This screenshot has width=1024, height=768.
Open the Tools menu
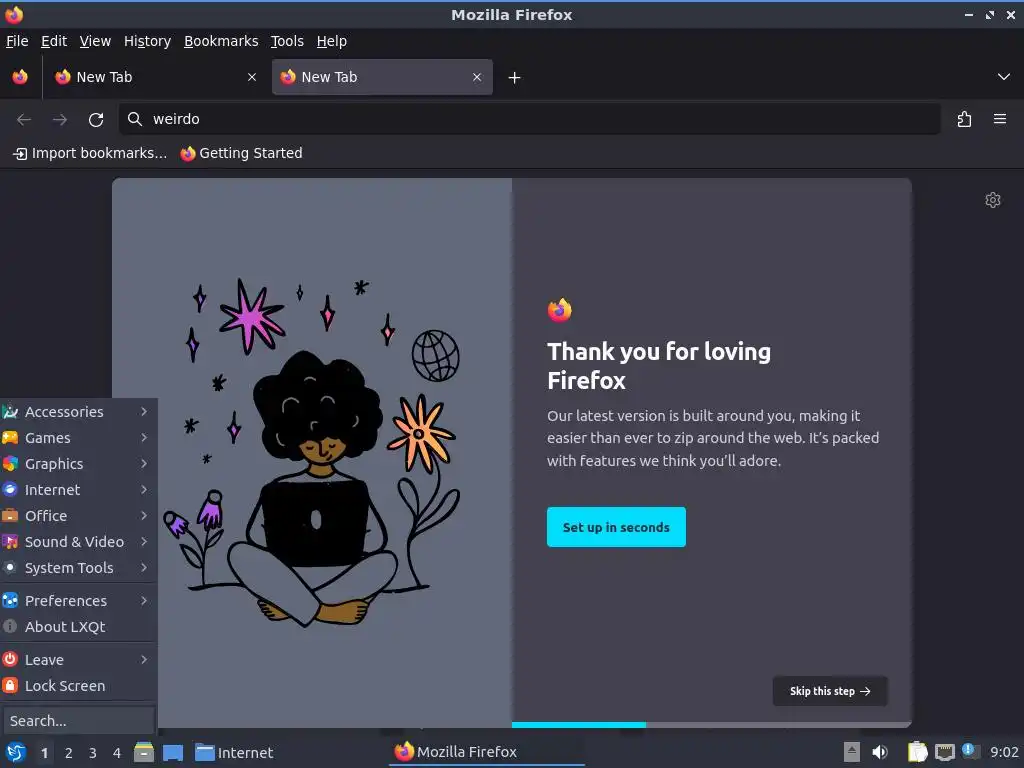coord(287,41)
